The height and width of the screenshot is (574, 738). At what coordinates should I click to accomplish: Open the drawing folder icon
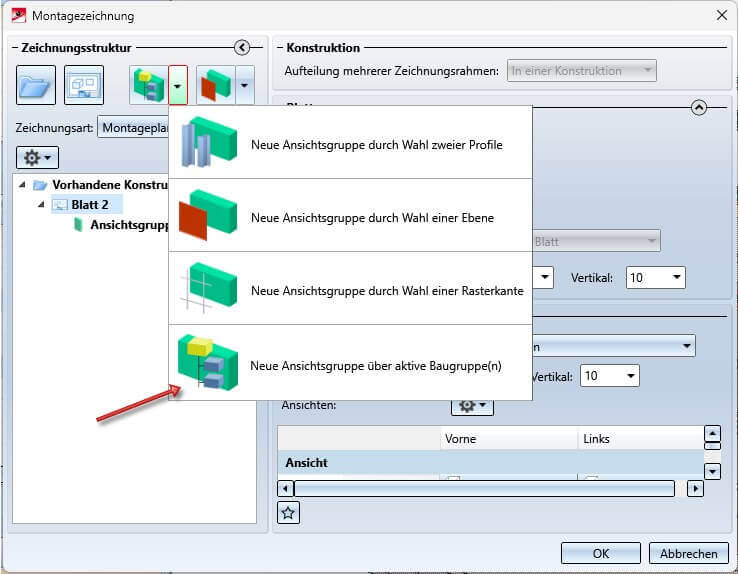[36, 85]
